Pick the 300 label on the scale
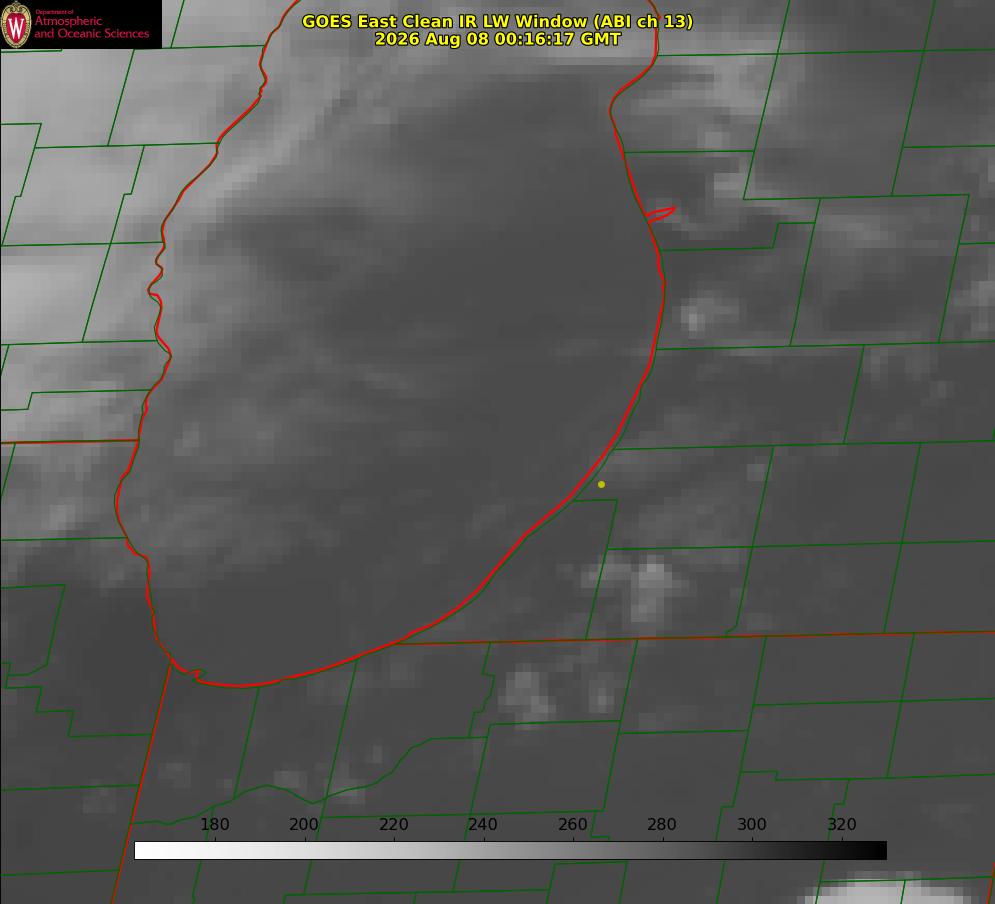995x904 pixels. [x=752, y=824]
